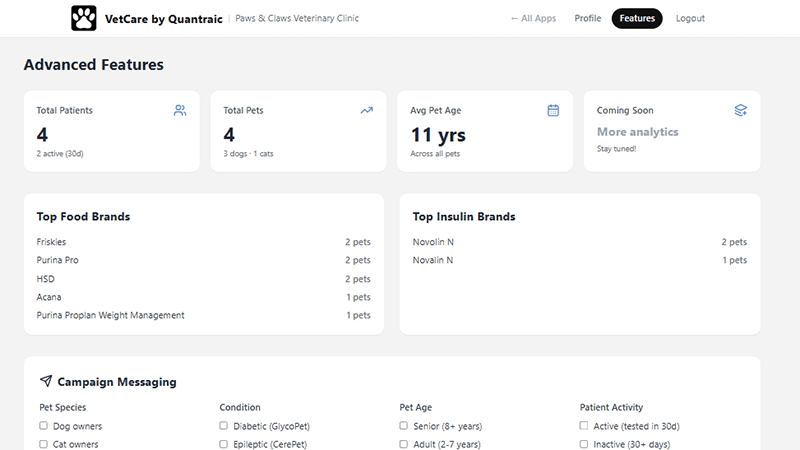Viewport: 800px width, 450px height.
Task: Click the Advanced Features heading
Action: click(94, 65)
